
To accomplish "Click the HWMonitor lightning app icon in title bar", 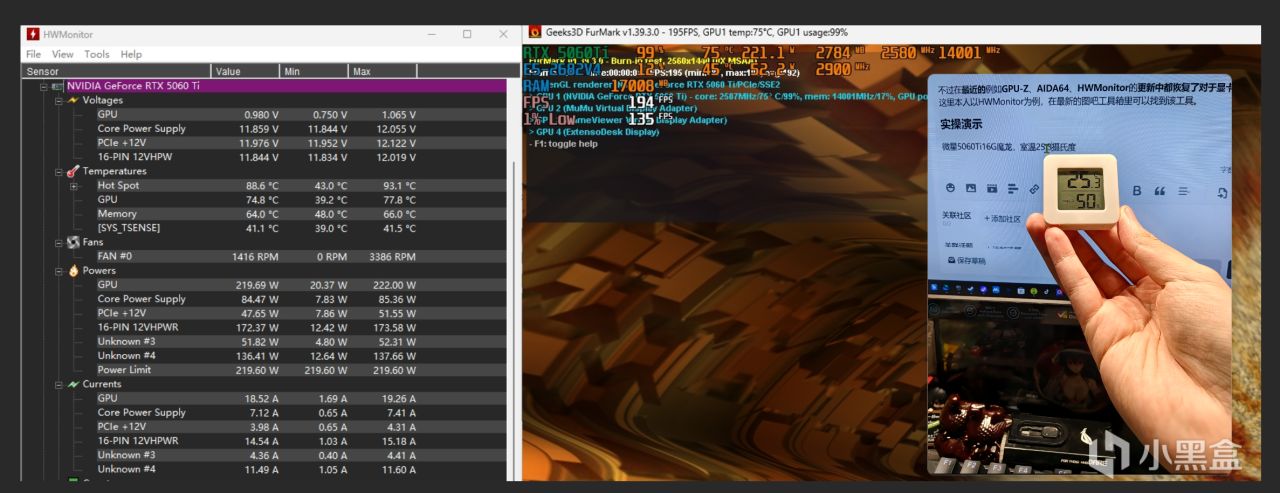I will (x=33, y=34).
